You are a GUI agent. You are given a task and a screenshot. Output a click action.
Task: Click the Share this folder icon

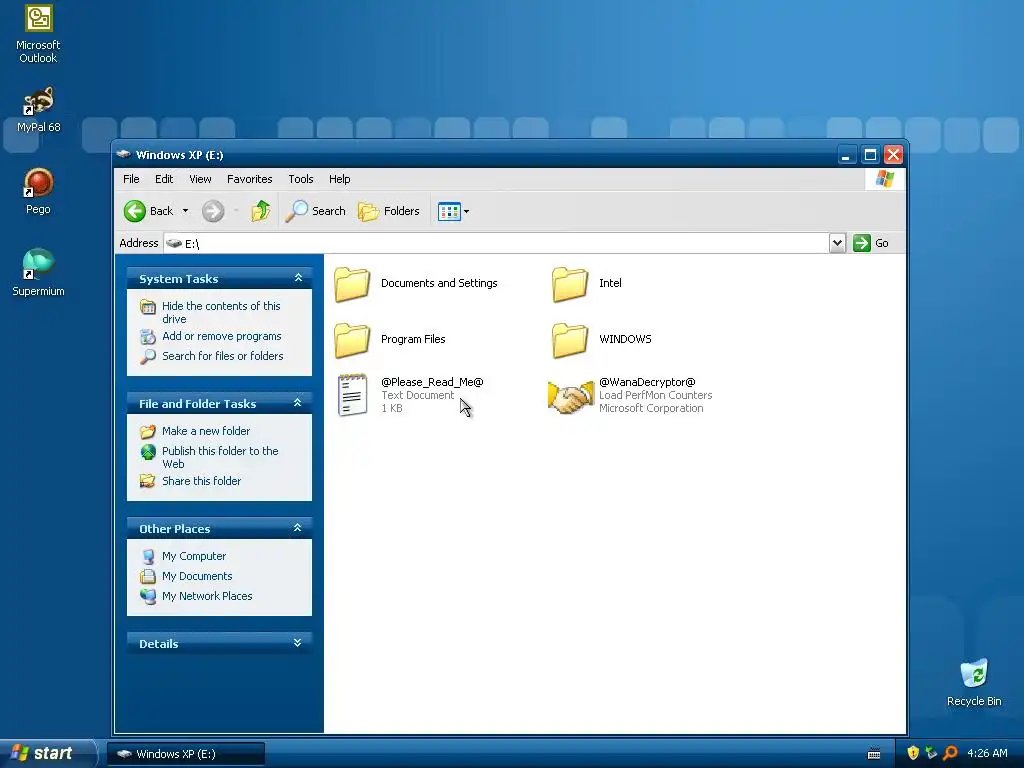click(148, 481)
